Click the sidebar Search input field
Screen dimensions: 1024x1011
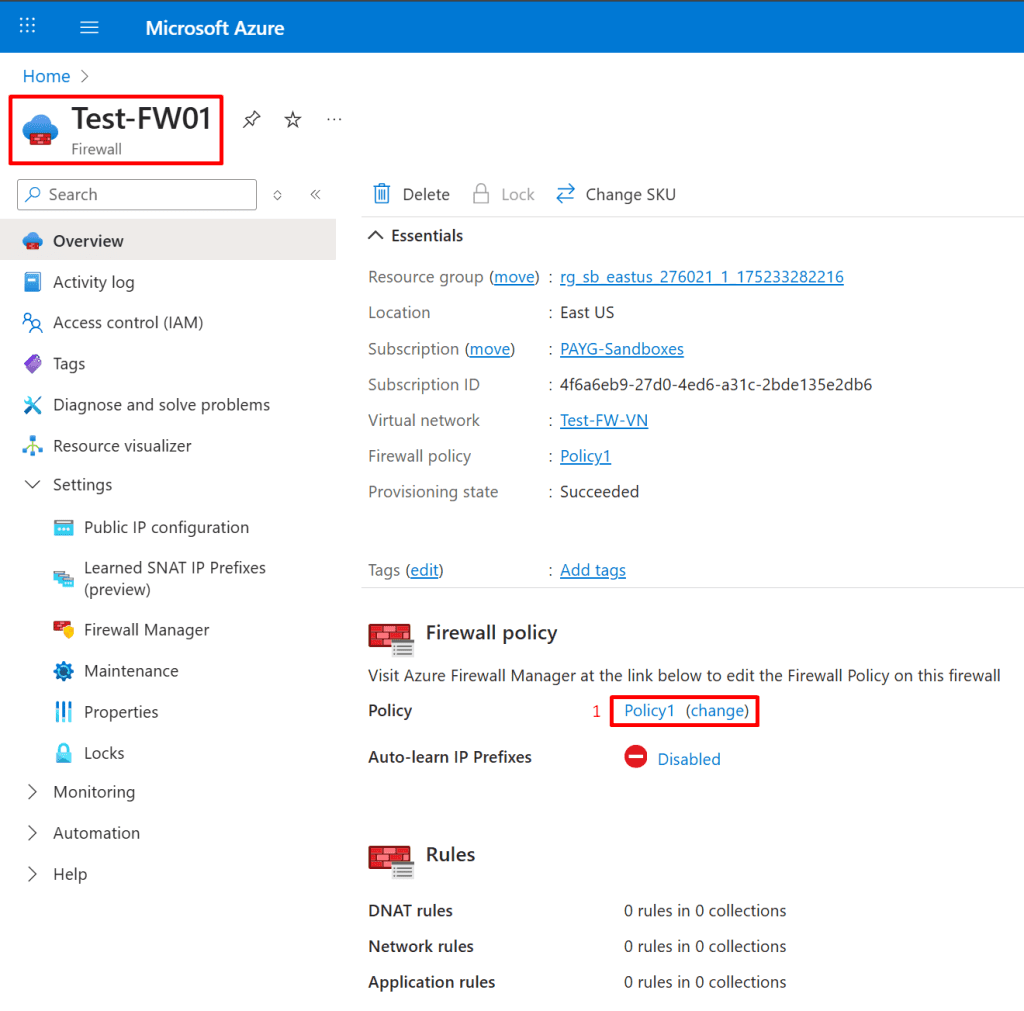click(145, 195)
